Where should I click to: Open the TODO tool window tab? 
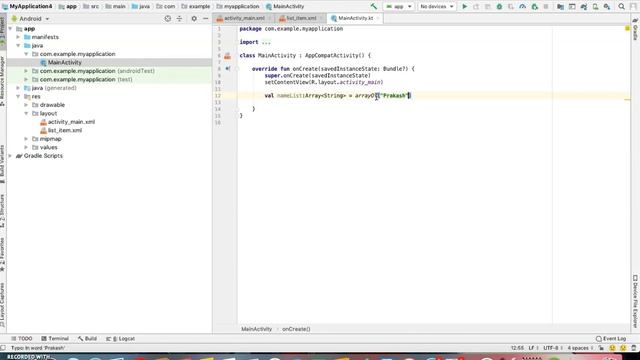[22, 339]
